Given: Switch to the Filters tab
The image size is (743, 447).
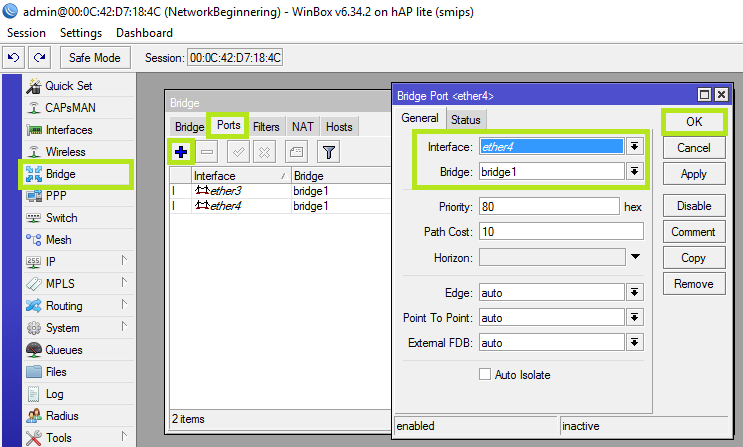Looking at the screenshot, I should [266, 127].
